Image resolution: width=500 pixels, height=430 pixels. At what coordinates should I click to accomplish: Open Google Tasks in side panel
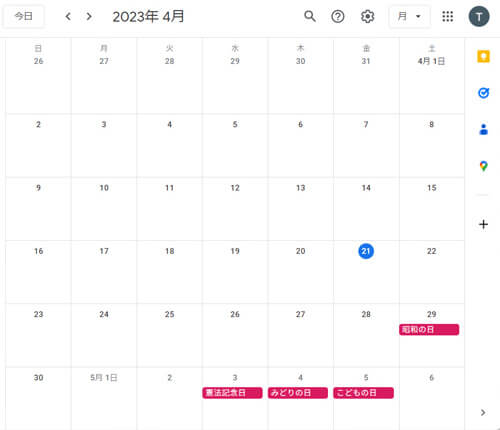click(x=483, y=93)
